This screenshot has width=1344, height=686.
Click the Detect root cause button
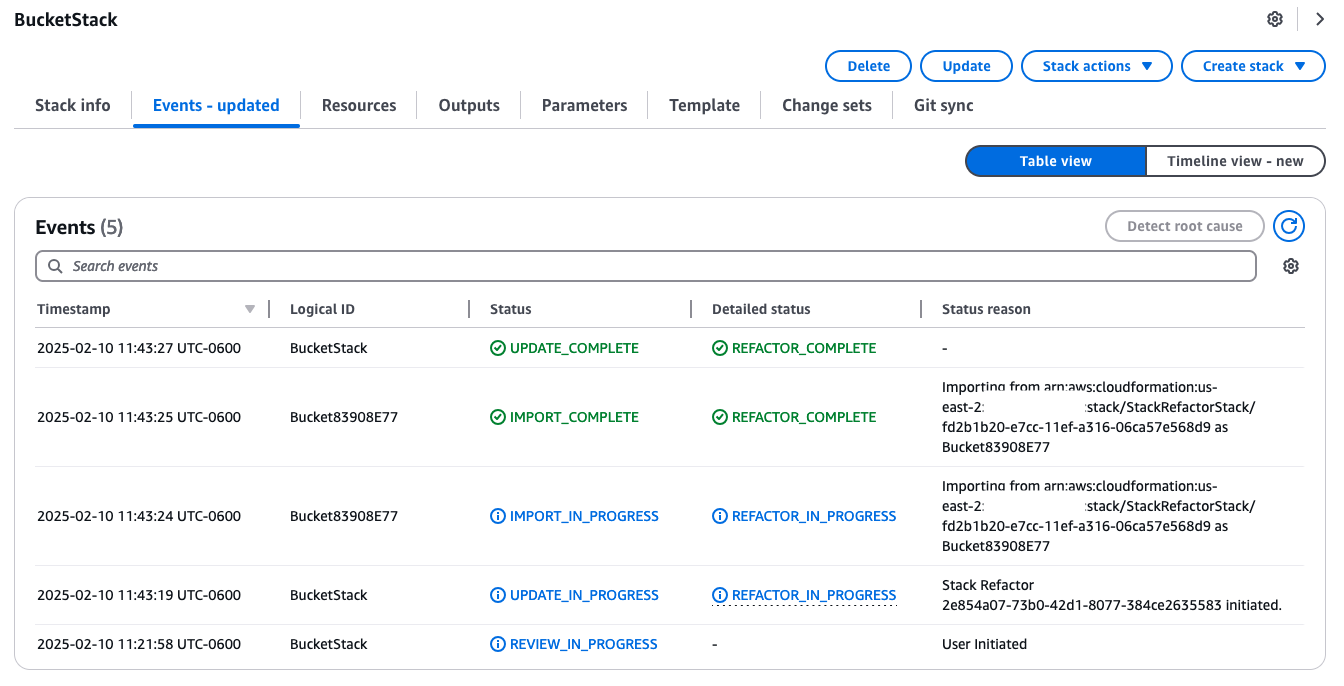(x=1184, y=227)
